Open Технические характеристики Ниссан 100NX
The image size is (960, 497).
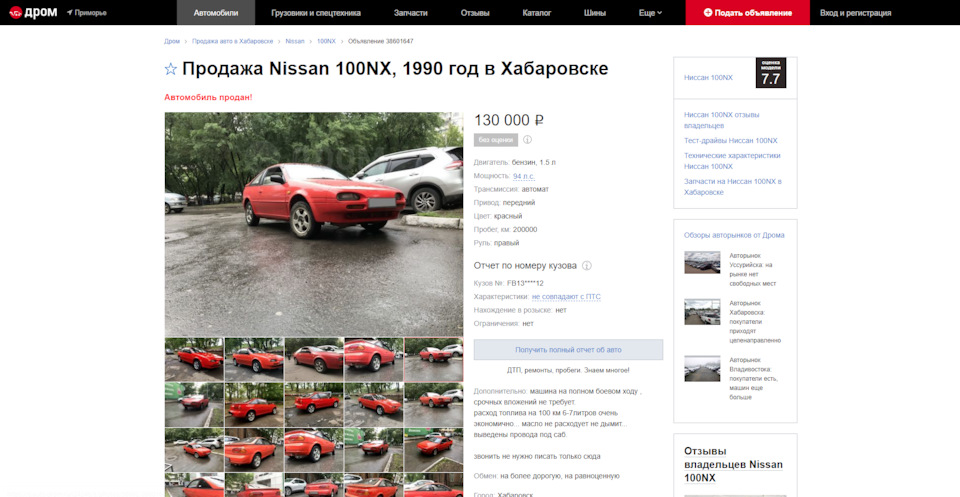click(732, 161)
